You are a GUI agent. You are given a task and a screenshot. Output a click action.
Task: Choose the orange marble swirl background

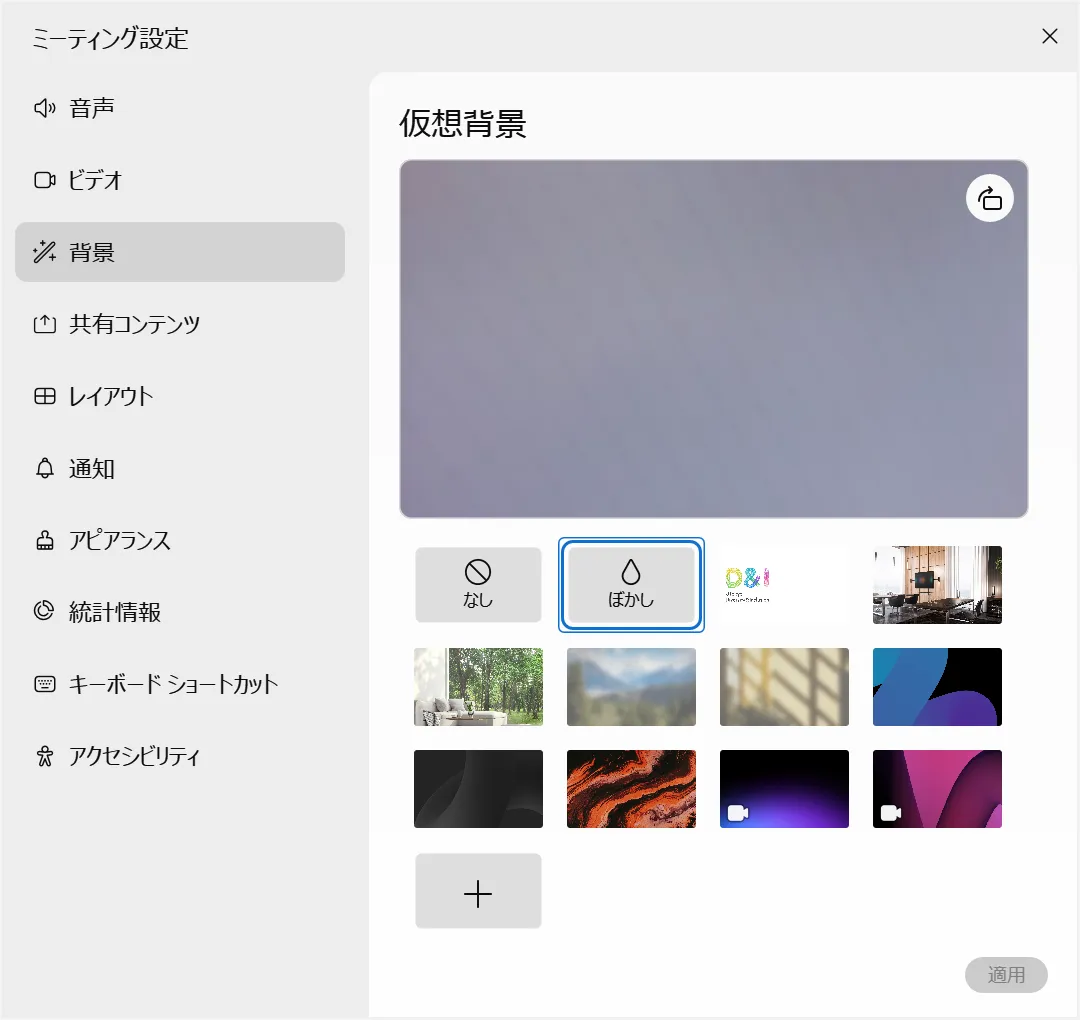[631, 789]
